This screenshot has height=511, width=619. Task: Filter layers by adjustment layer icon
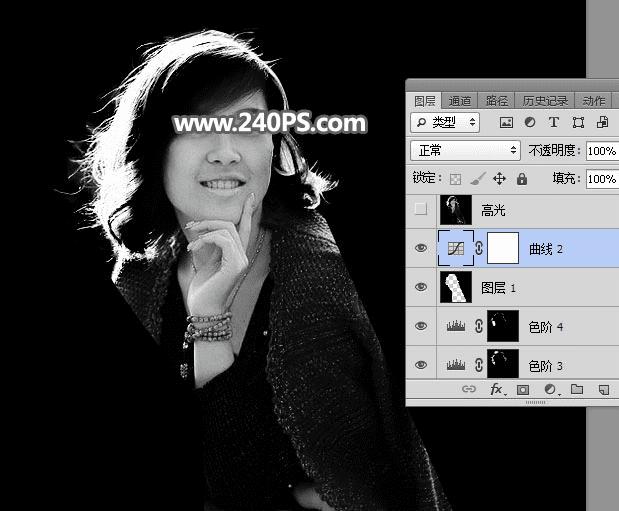(530, 122)
